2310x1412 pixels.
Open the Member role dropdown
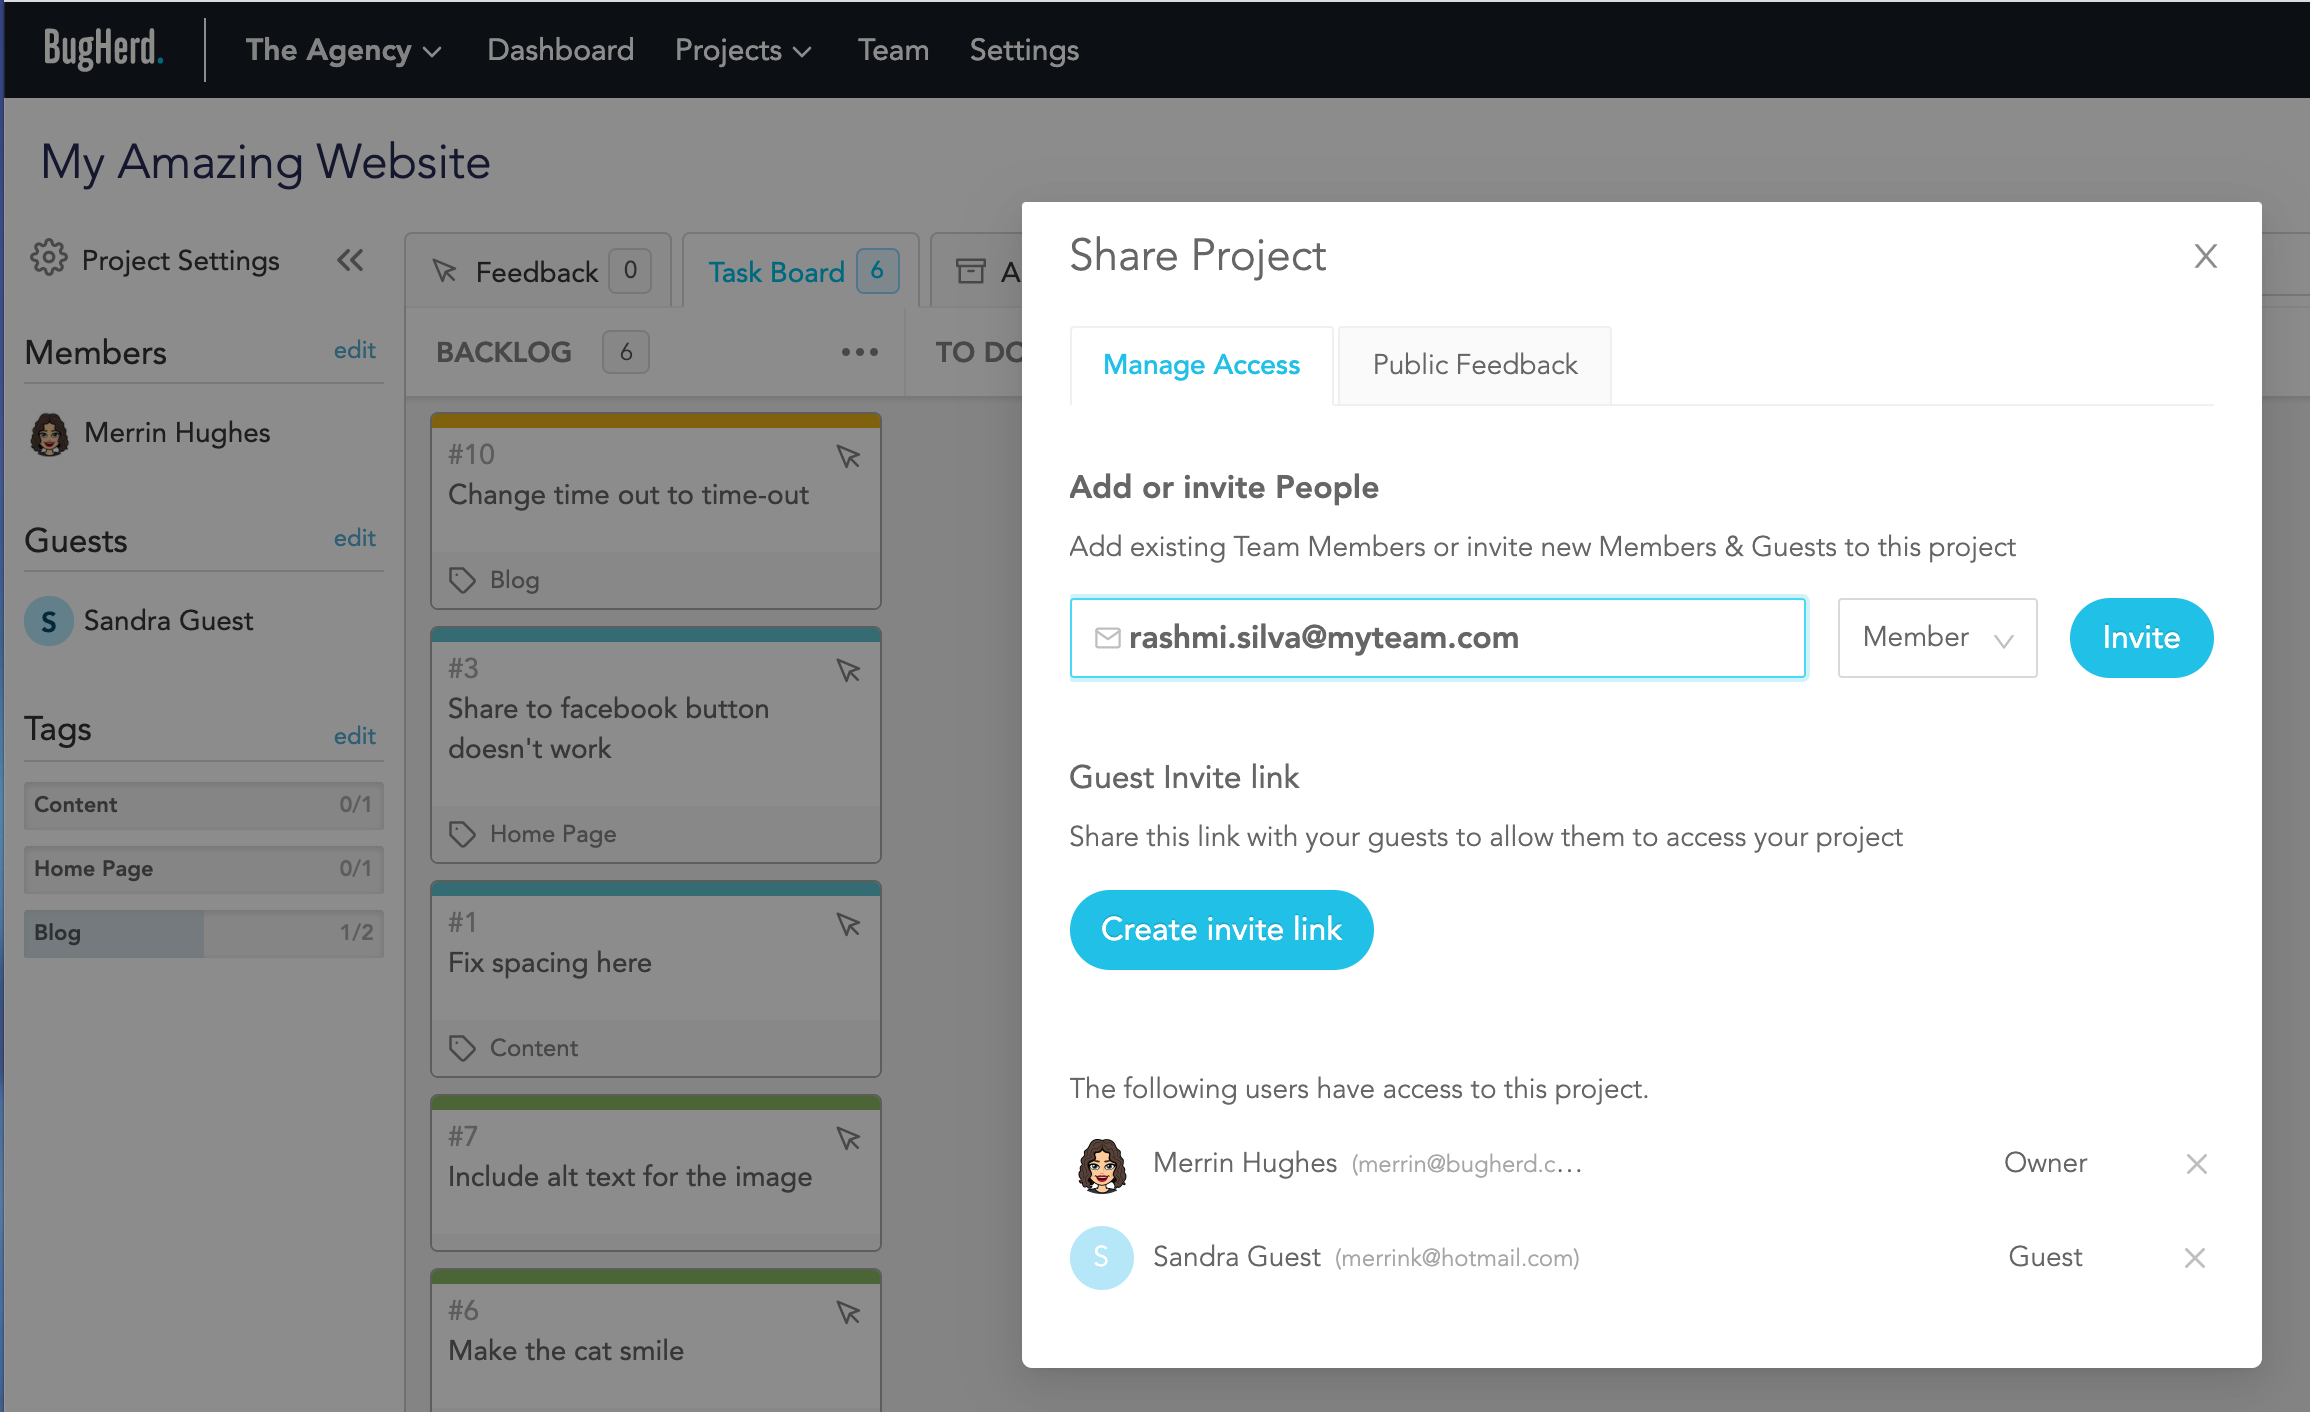(1937, 638)
